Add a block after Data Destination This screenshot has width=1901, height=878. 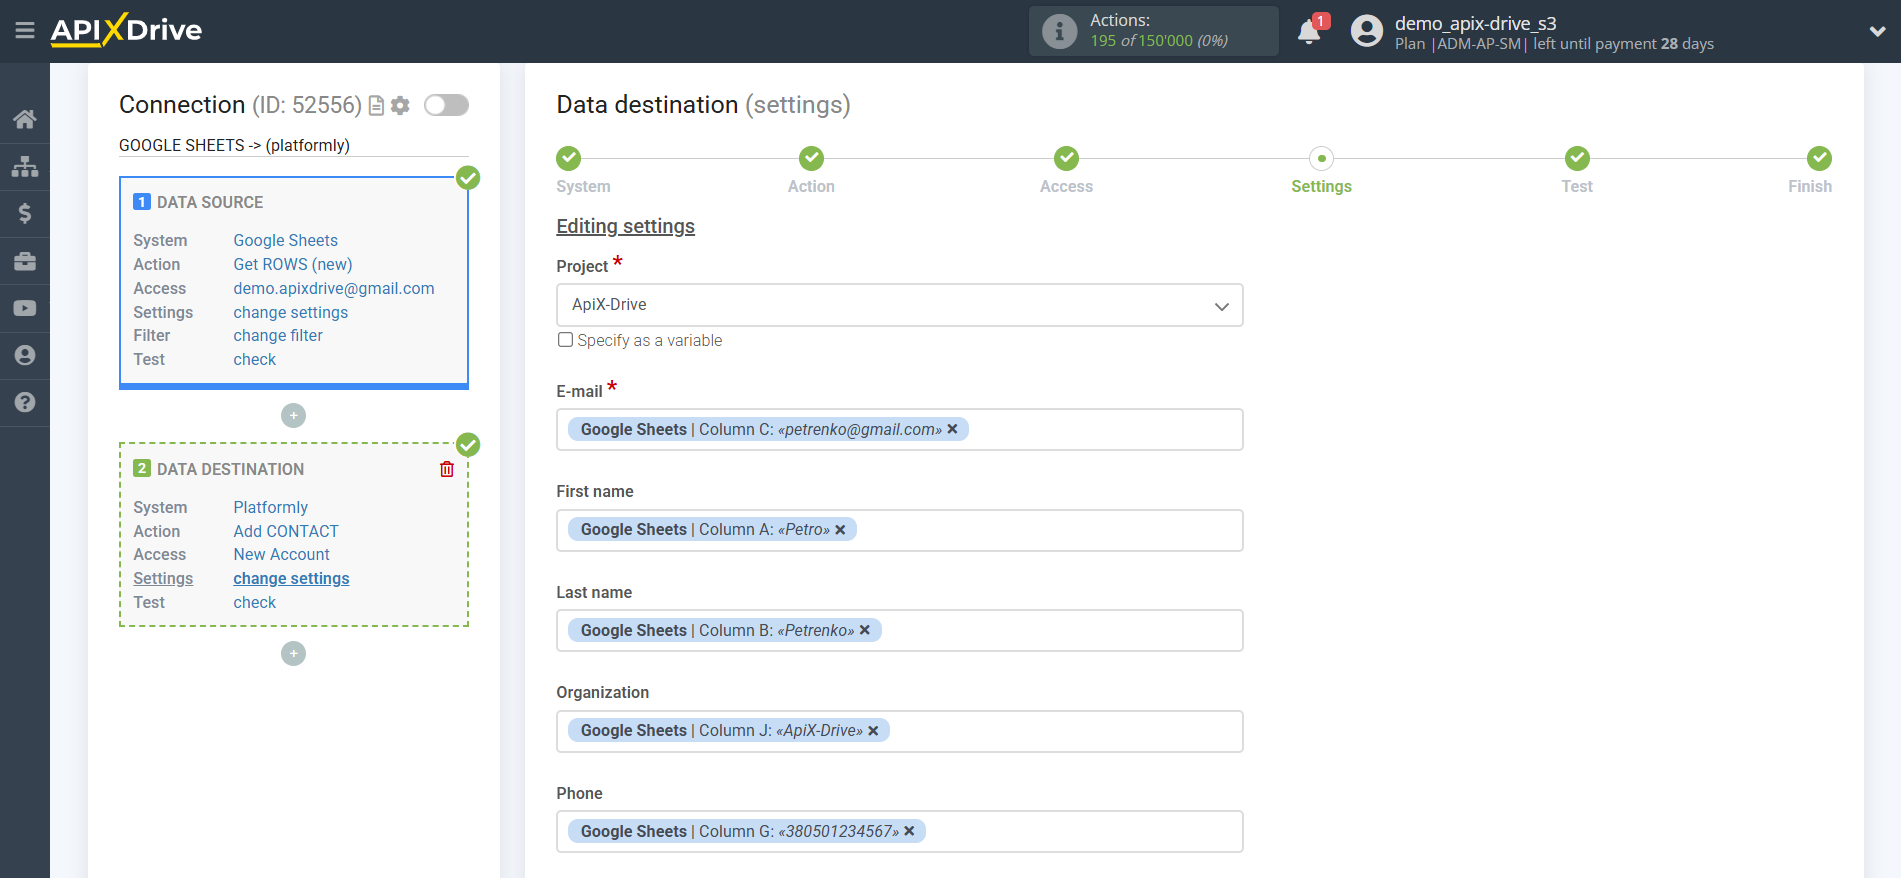point(293,653)
